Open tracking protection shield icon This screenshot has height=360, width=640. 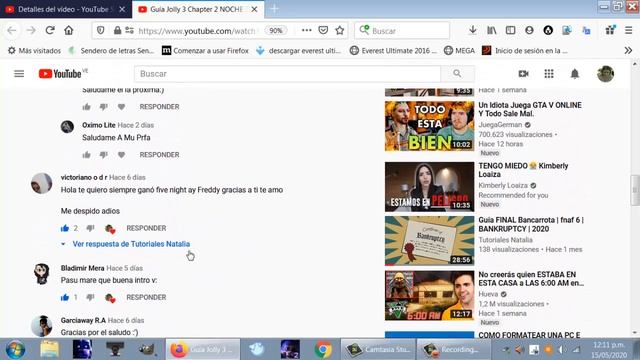[x=100, y=30]
